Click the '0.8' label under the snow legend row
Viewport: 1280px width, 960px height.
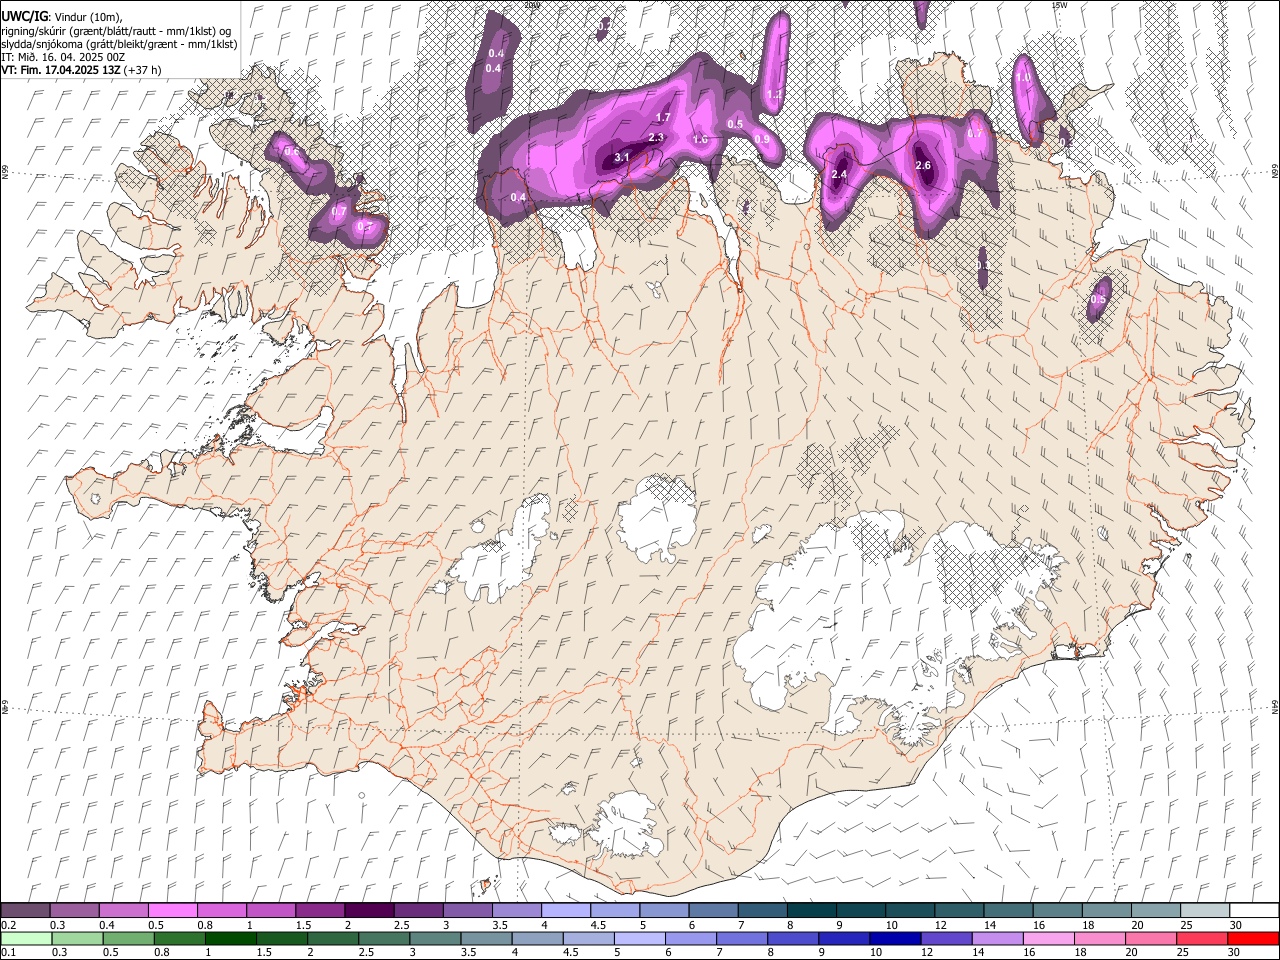click(x=205, y=925)
